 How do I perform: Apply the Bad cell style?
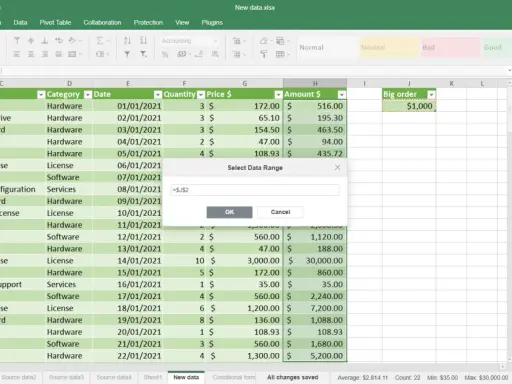point(451,47)
